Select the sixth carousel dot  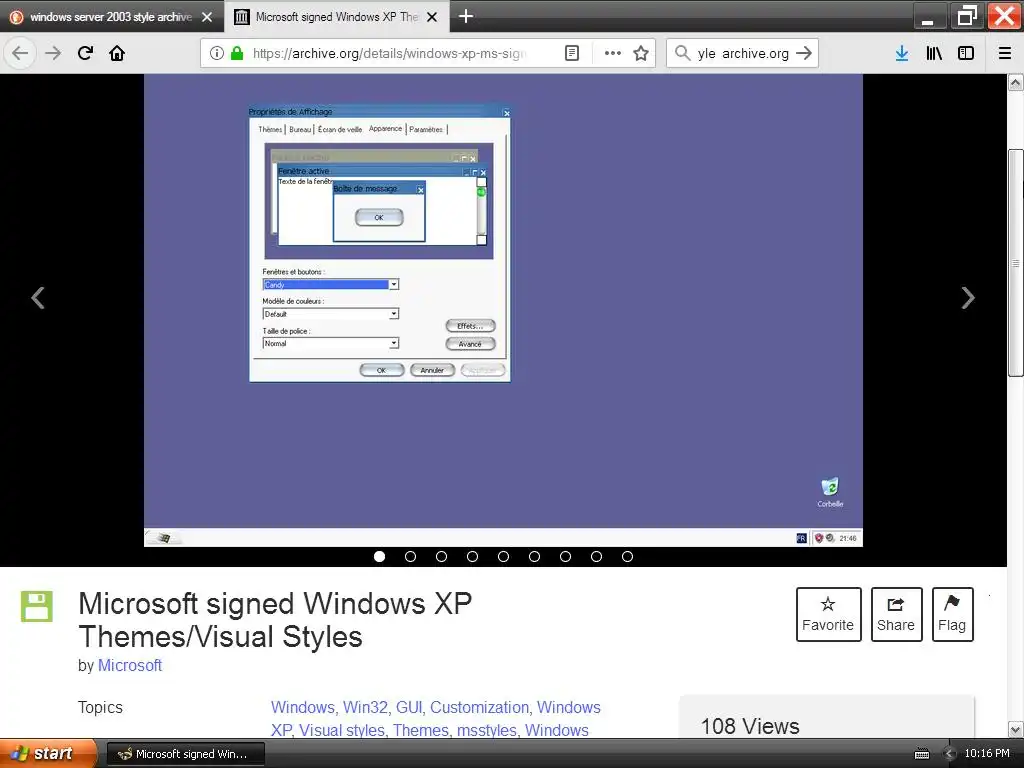(534, 556)
